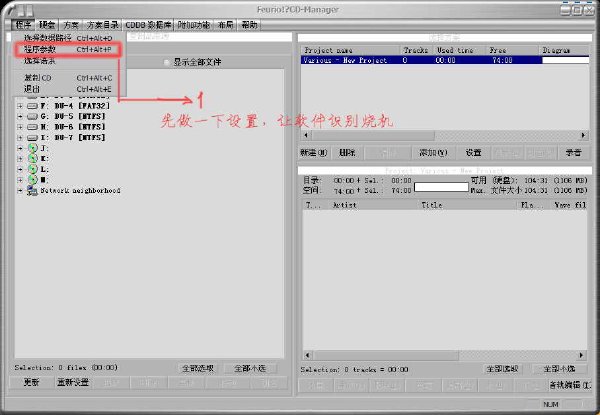Open the 方案 menu

pos(71,25)
